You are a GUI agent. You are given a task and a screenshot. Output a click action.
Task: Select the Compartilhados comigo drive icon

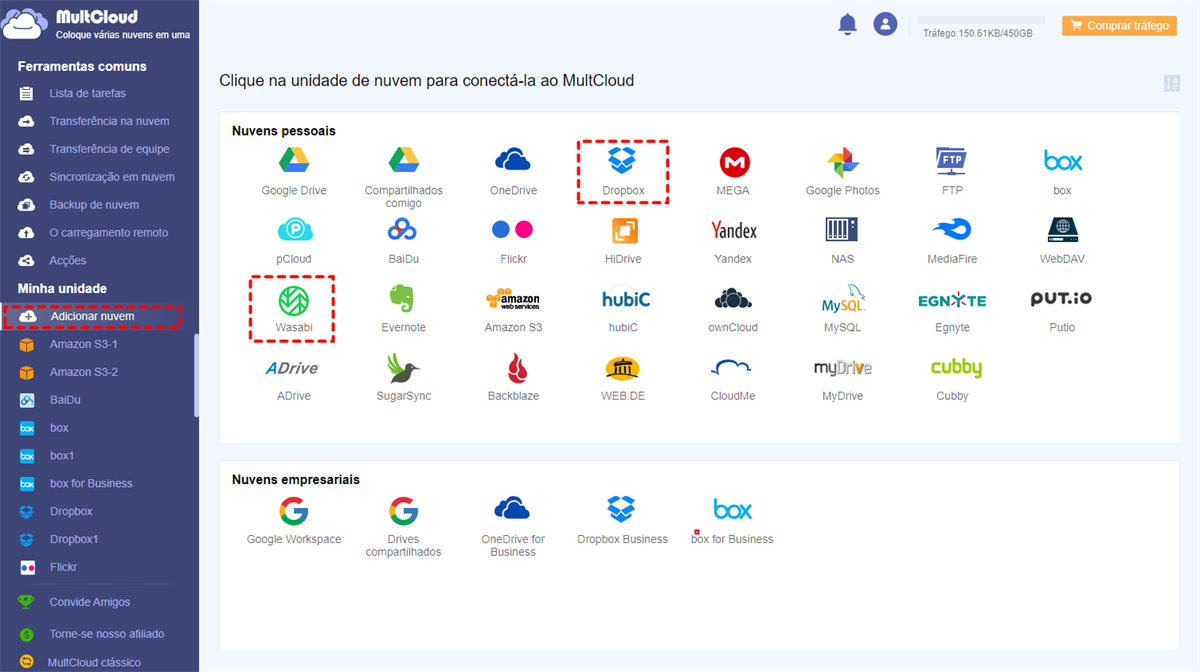(403, 161)
